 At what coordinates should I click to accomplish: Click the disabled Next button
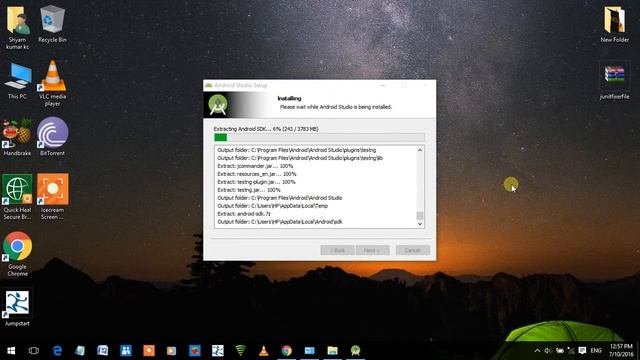point(372,250)
